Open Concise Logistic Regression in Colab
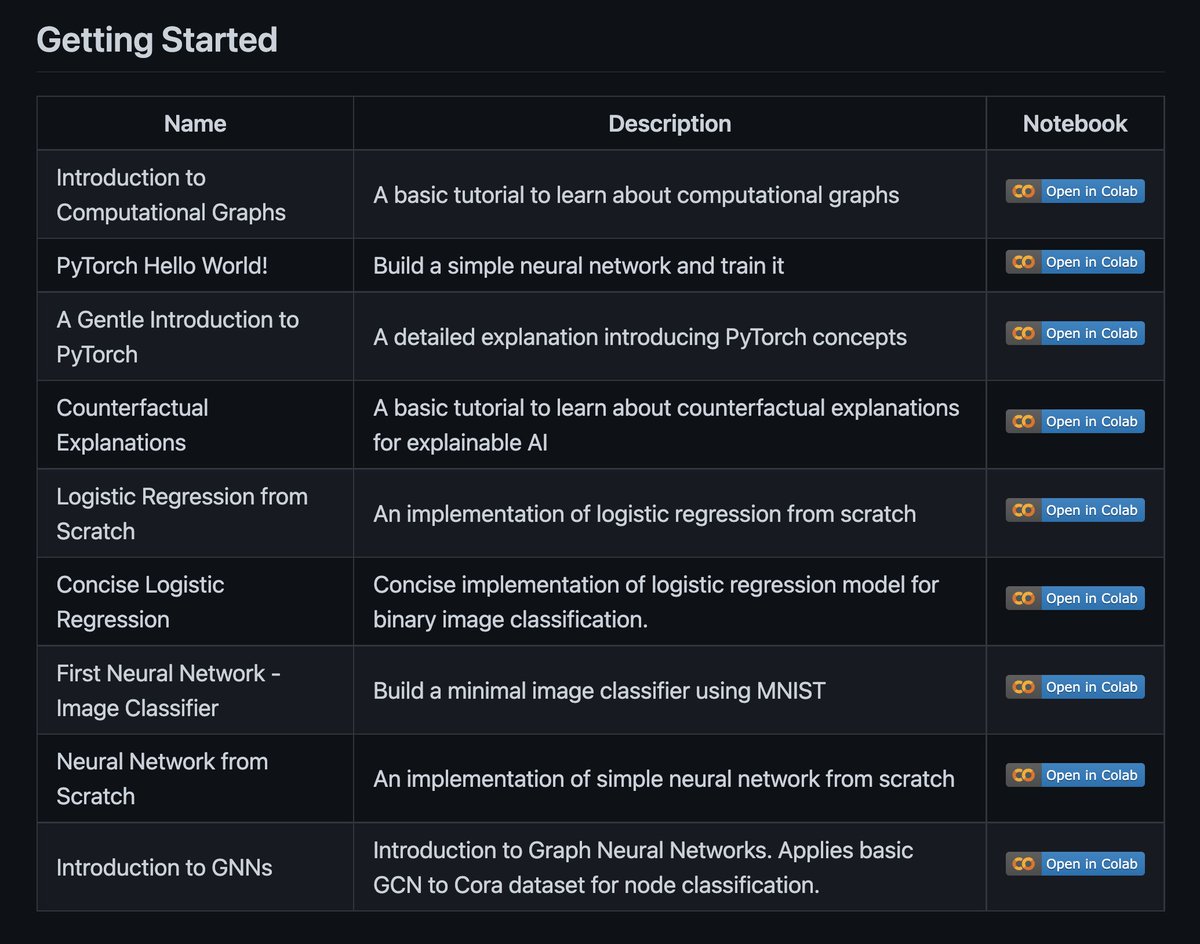This screenshot has height=944, width=1200. [1075, 598]
